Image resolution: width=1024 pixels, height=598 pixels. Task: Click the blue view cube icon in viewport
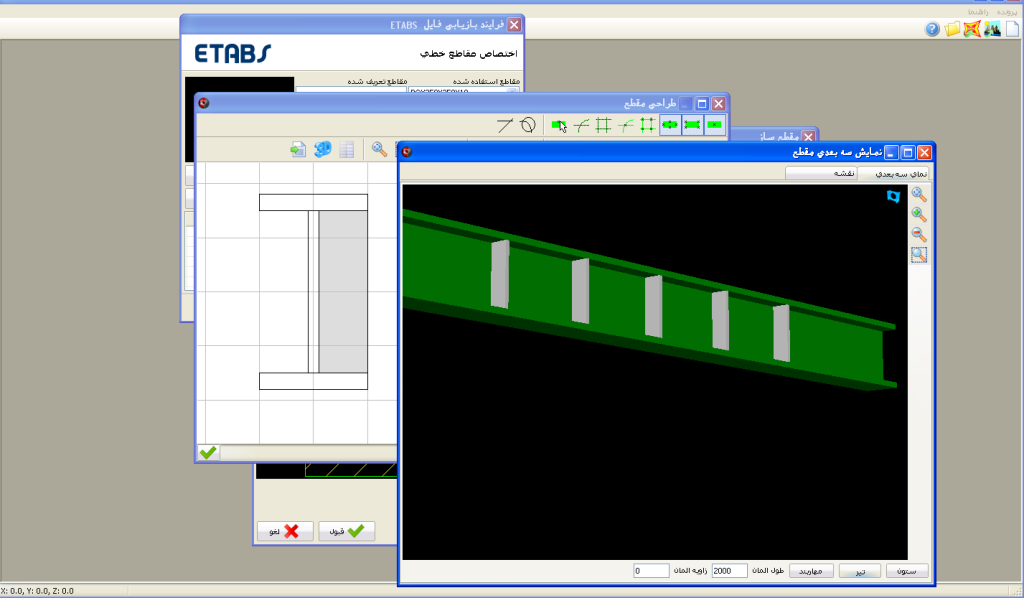coord(893,198)
